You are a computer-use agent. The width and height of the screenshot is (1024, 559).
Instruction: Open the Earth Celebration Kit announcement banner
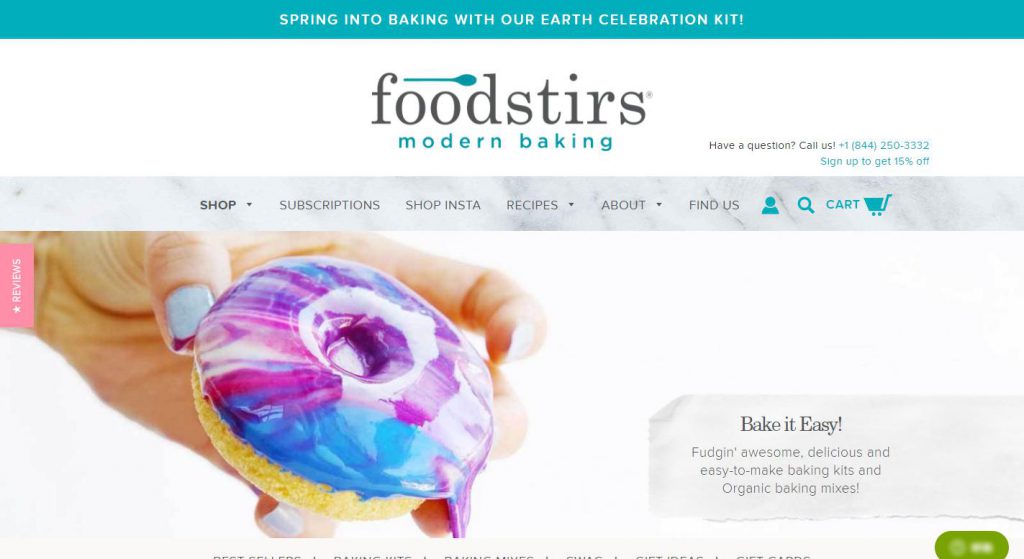point(512,20)
